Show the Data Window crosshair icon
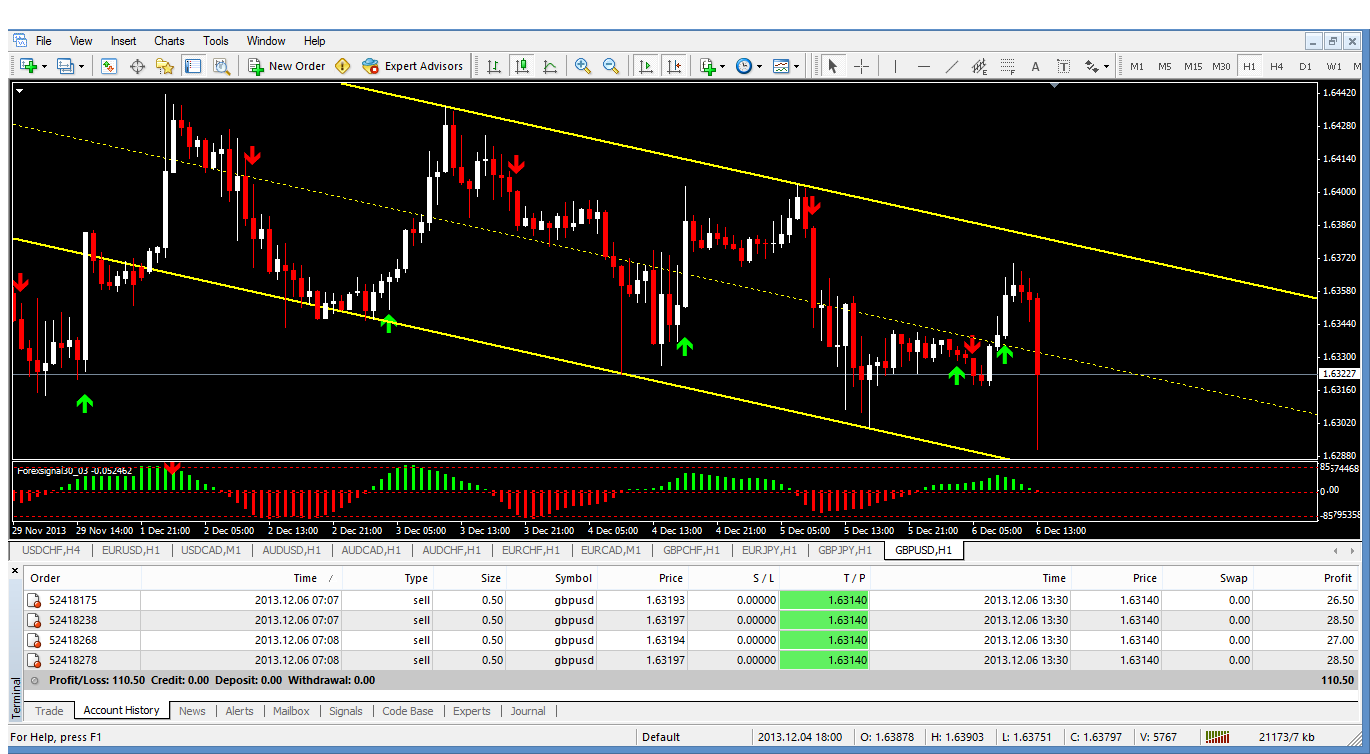Image resolution: width=1370 pixels, height=754 pixels. click(137, 66)
